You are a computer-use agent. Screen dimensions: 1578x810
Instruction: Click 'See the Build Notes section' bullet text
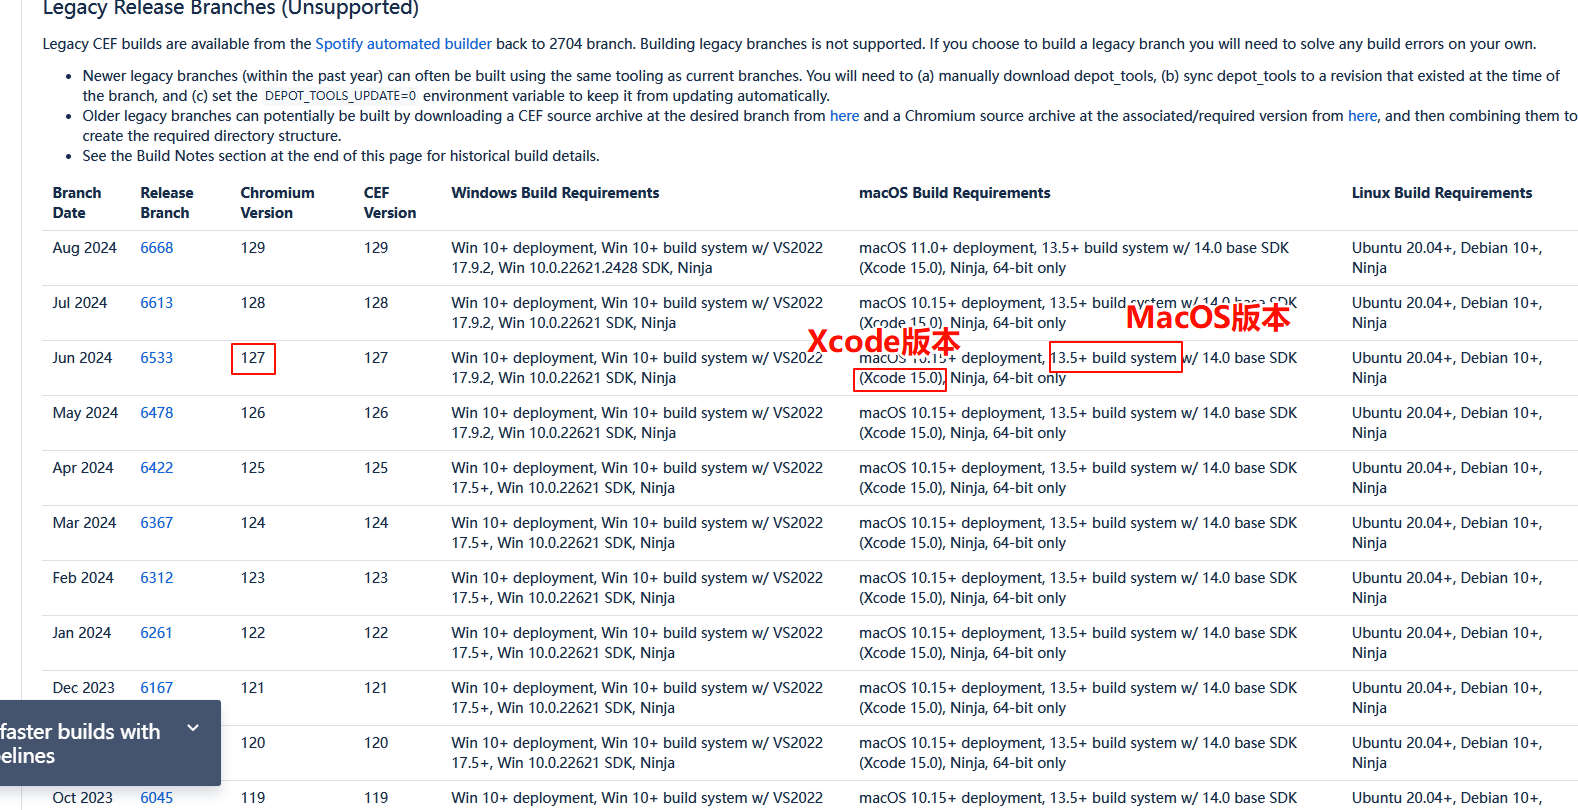point(341,156)
